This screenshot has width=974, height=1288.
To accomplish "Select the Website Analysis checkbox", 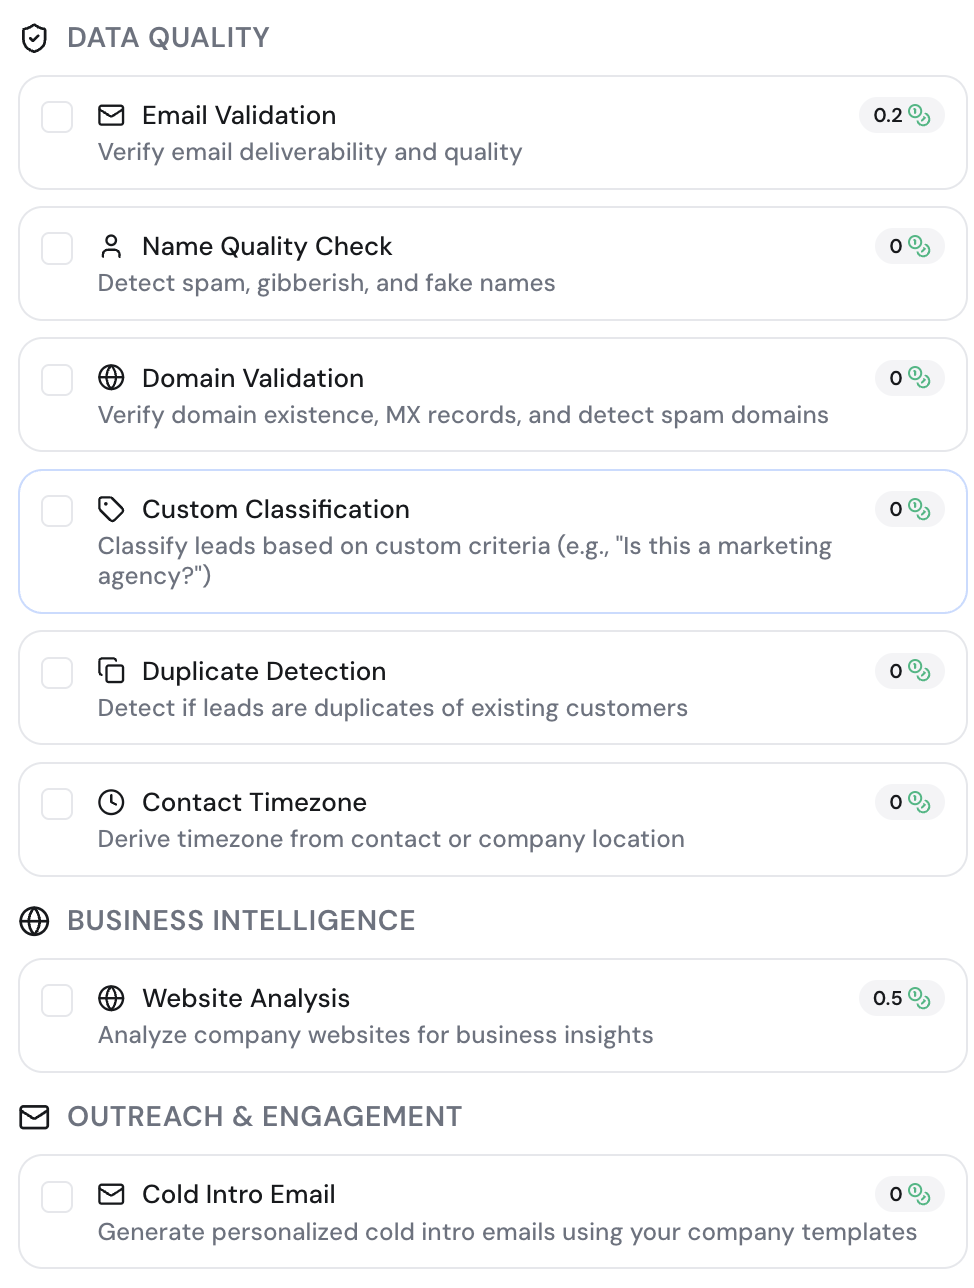I will coord(57,1000).
